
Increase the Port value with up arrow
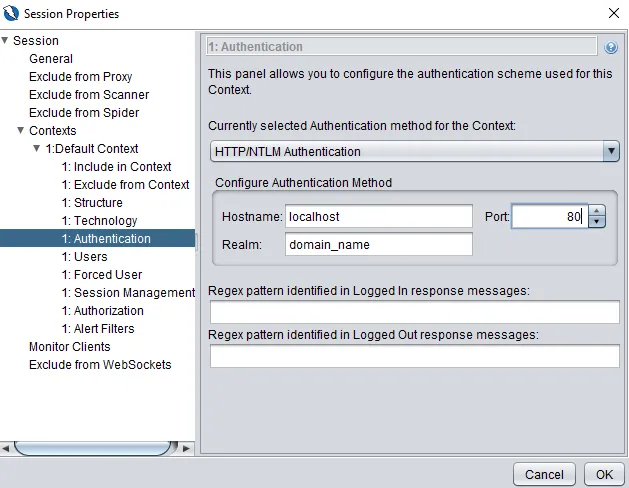point(597,211)
